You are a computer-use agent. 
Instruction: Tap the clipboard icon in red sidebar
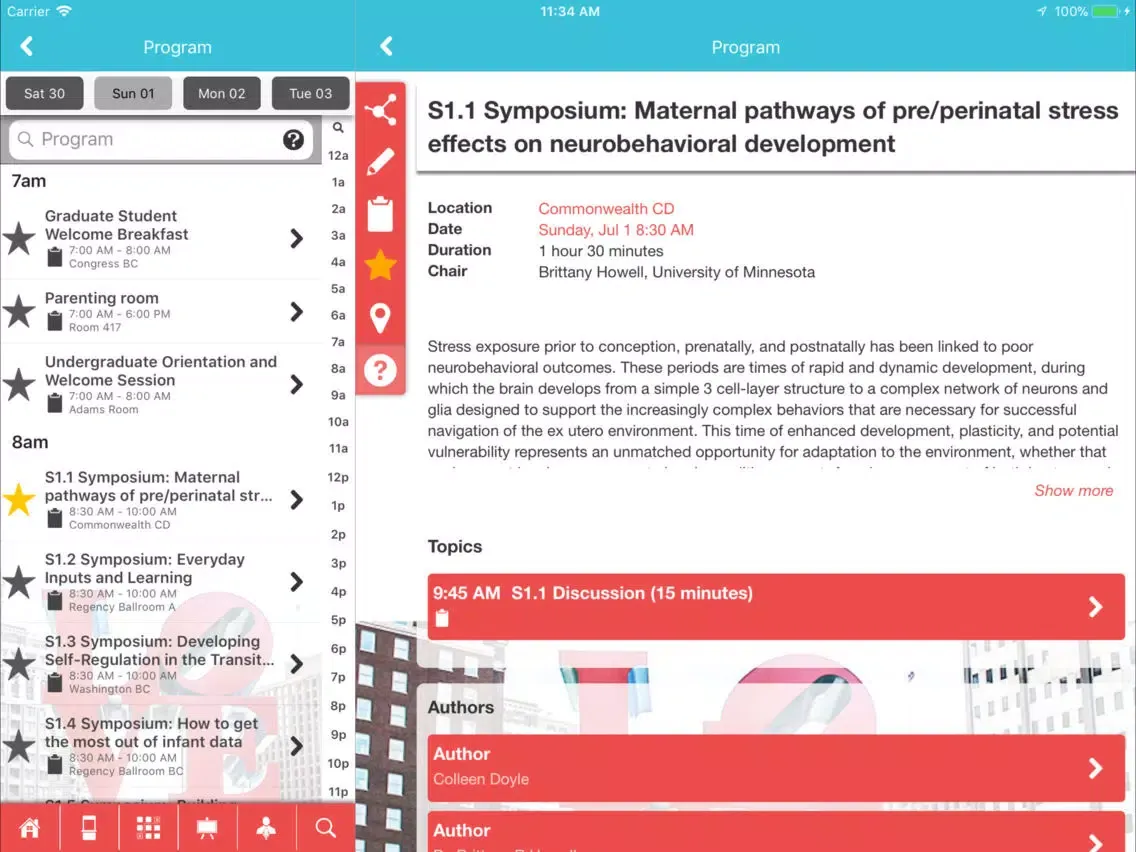[380, 214]
